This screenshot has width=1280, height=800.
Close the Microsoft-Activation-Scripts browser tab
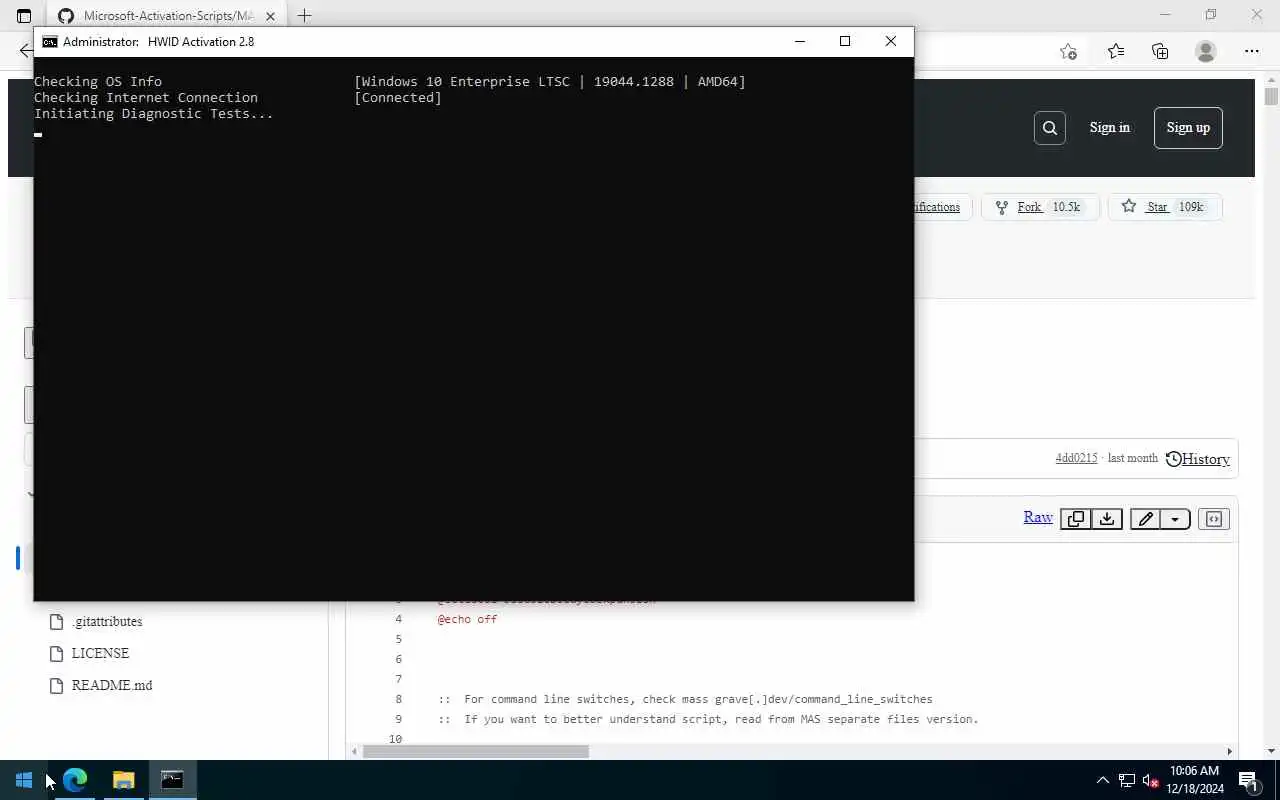click(x=270, y=16)
